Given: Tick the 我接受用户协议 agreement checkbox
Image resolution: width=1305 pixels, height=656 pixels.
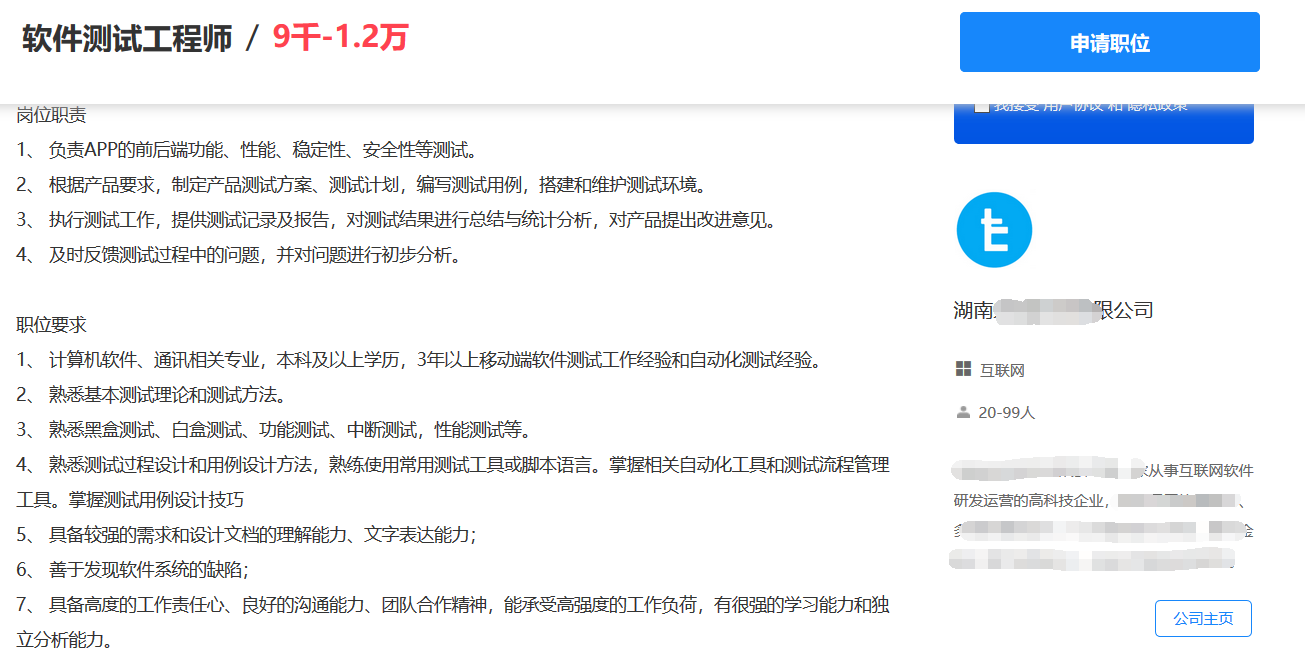Looking at the screenshot, I should coord(982,106).
